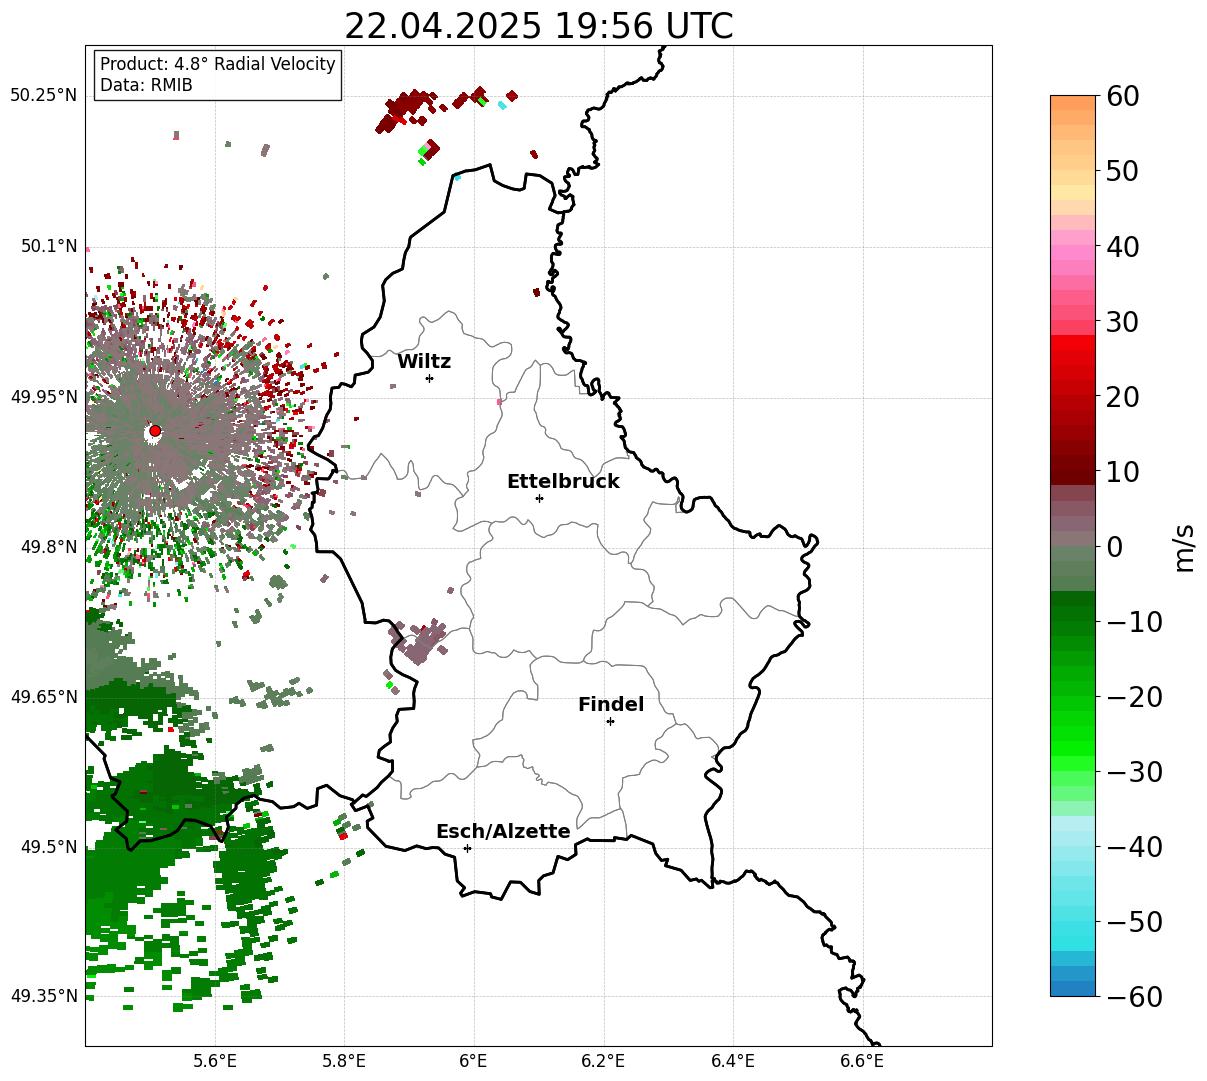Click the 'm/s' colorbar unit label
1207x1081 pixels.
(x=1185, y=546)
